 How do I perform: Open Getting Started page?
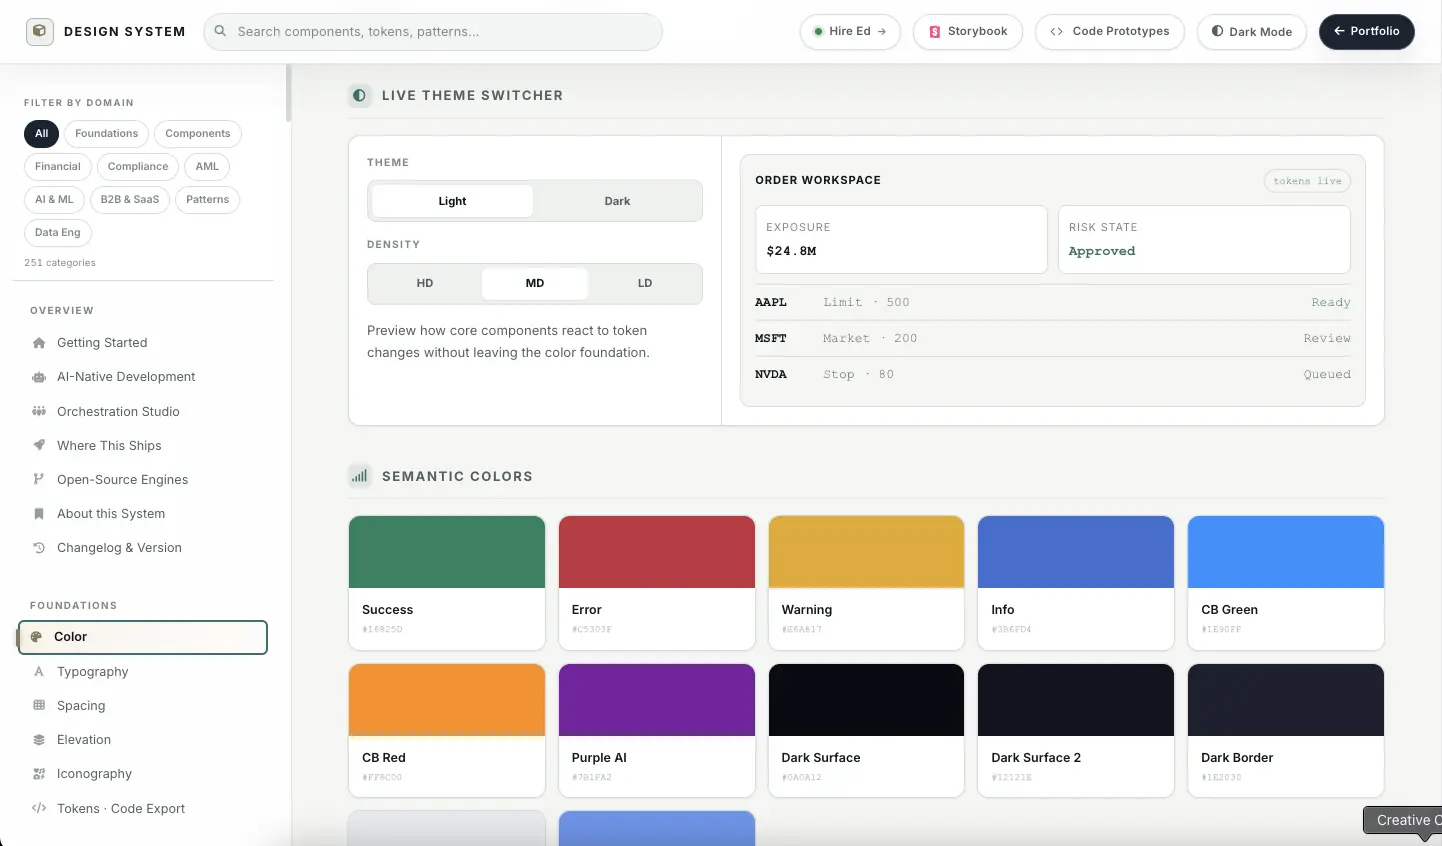pyautogui.click(x=145, y=343)
